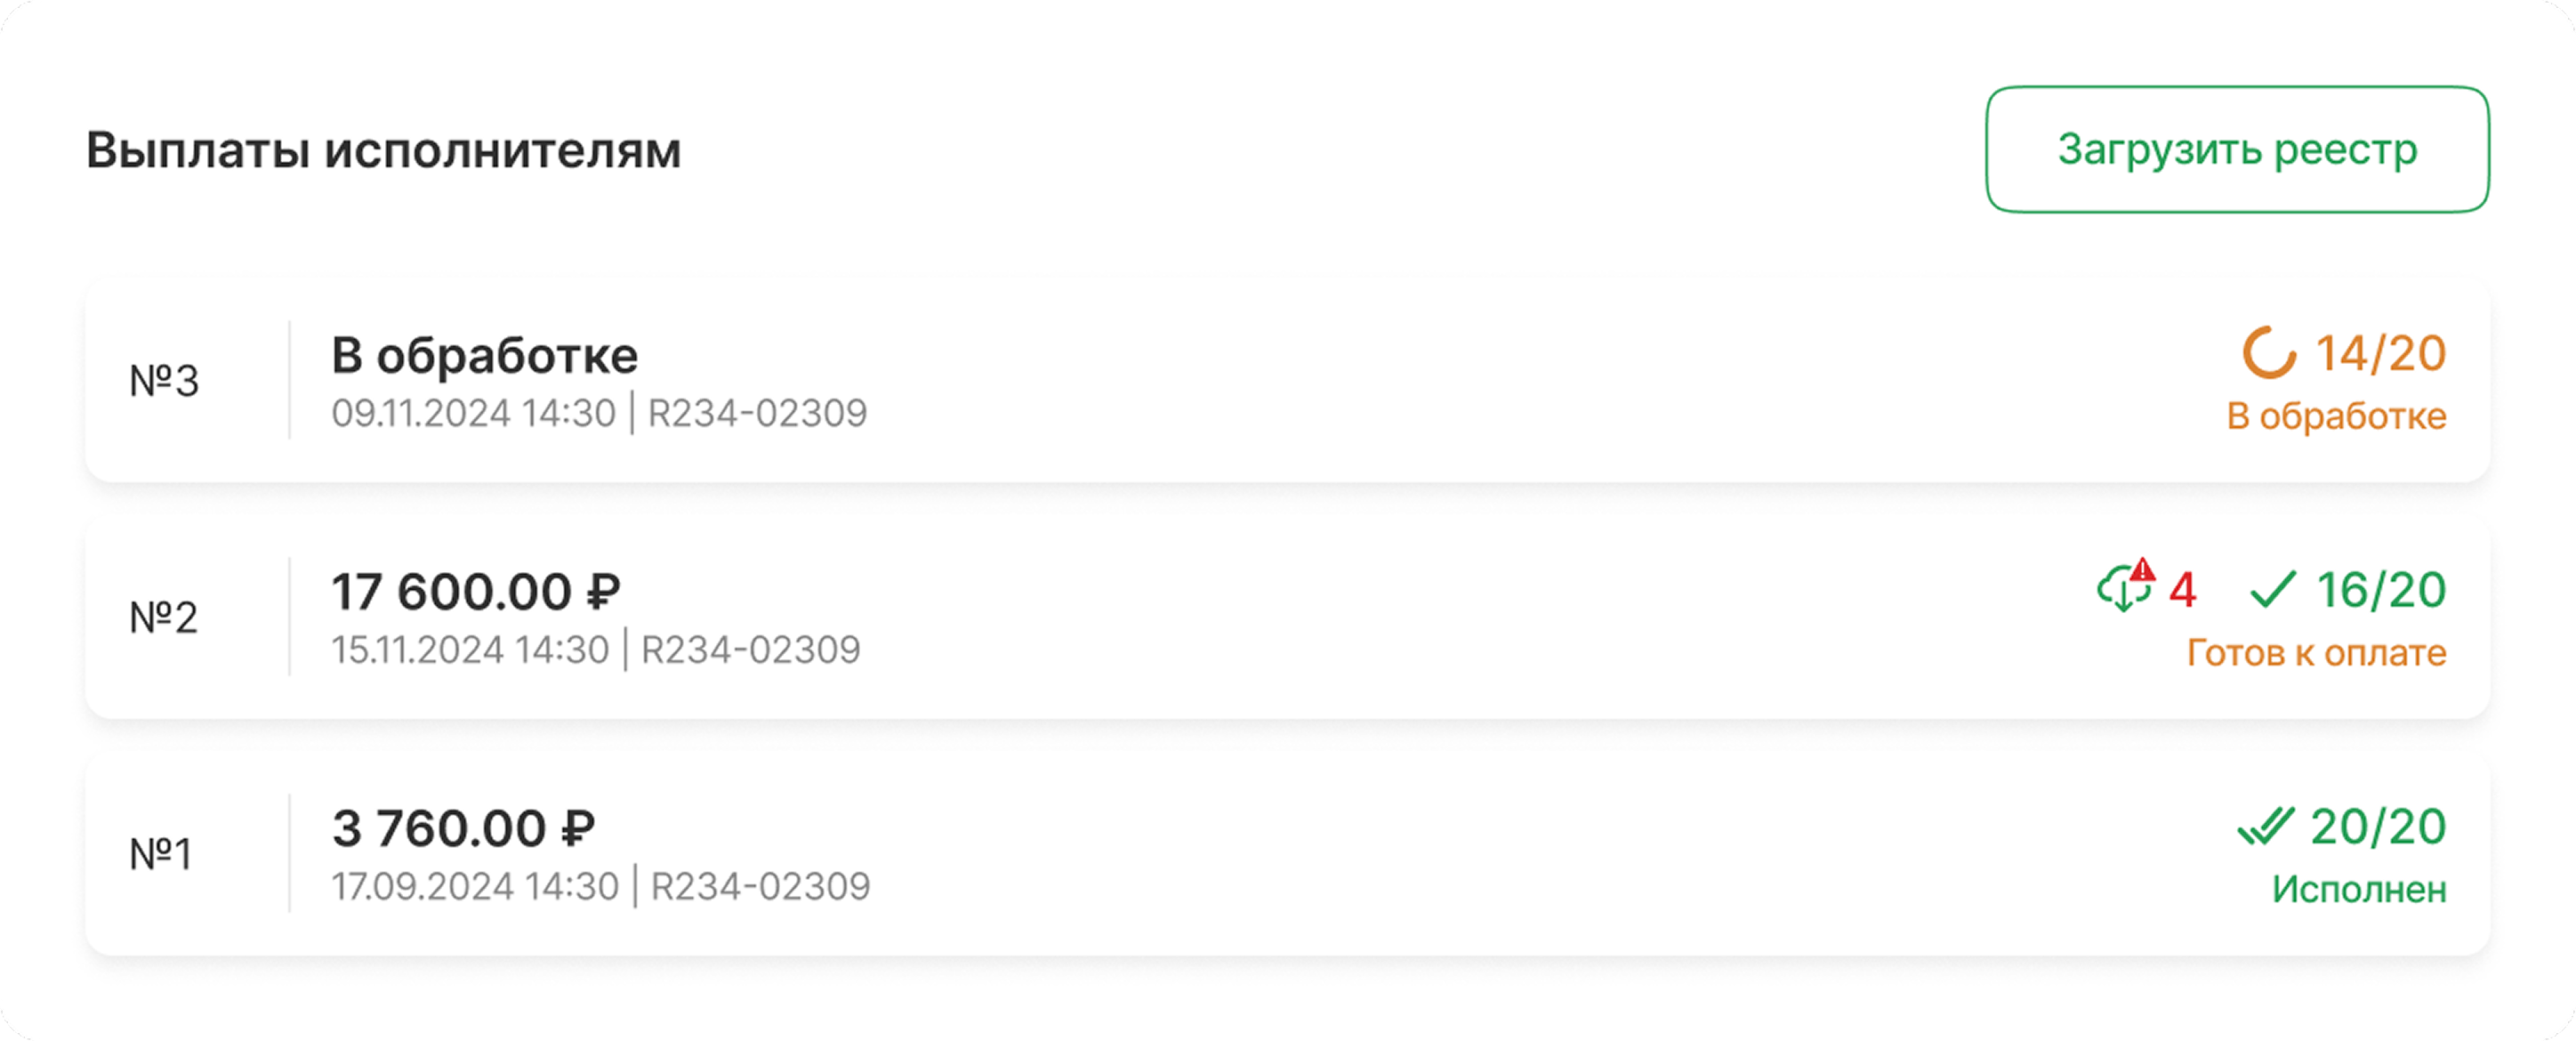
Task: Click the "Исполнен" status label
Action: click(2358, 889)
